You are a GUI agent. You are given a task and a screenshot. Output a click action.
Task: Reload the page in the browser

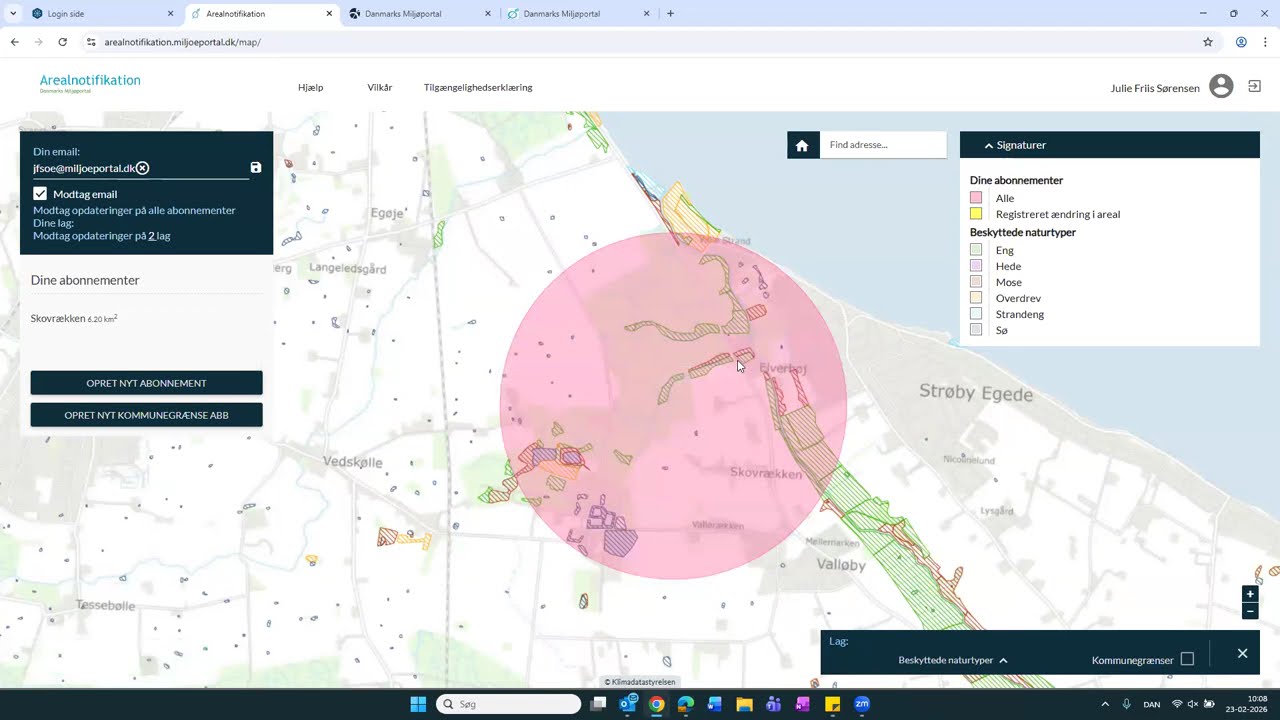(x=62, y=42)
